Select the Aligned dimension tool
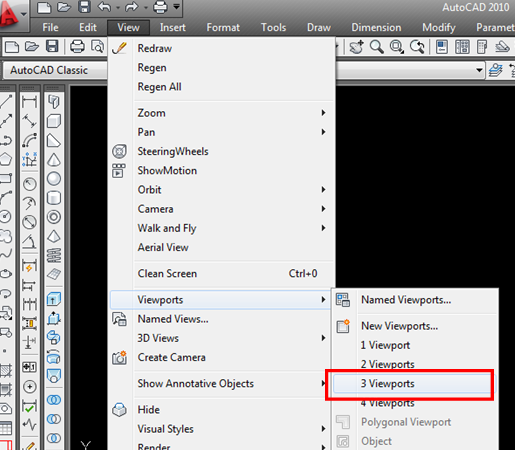 [x=29, y=121]
